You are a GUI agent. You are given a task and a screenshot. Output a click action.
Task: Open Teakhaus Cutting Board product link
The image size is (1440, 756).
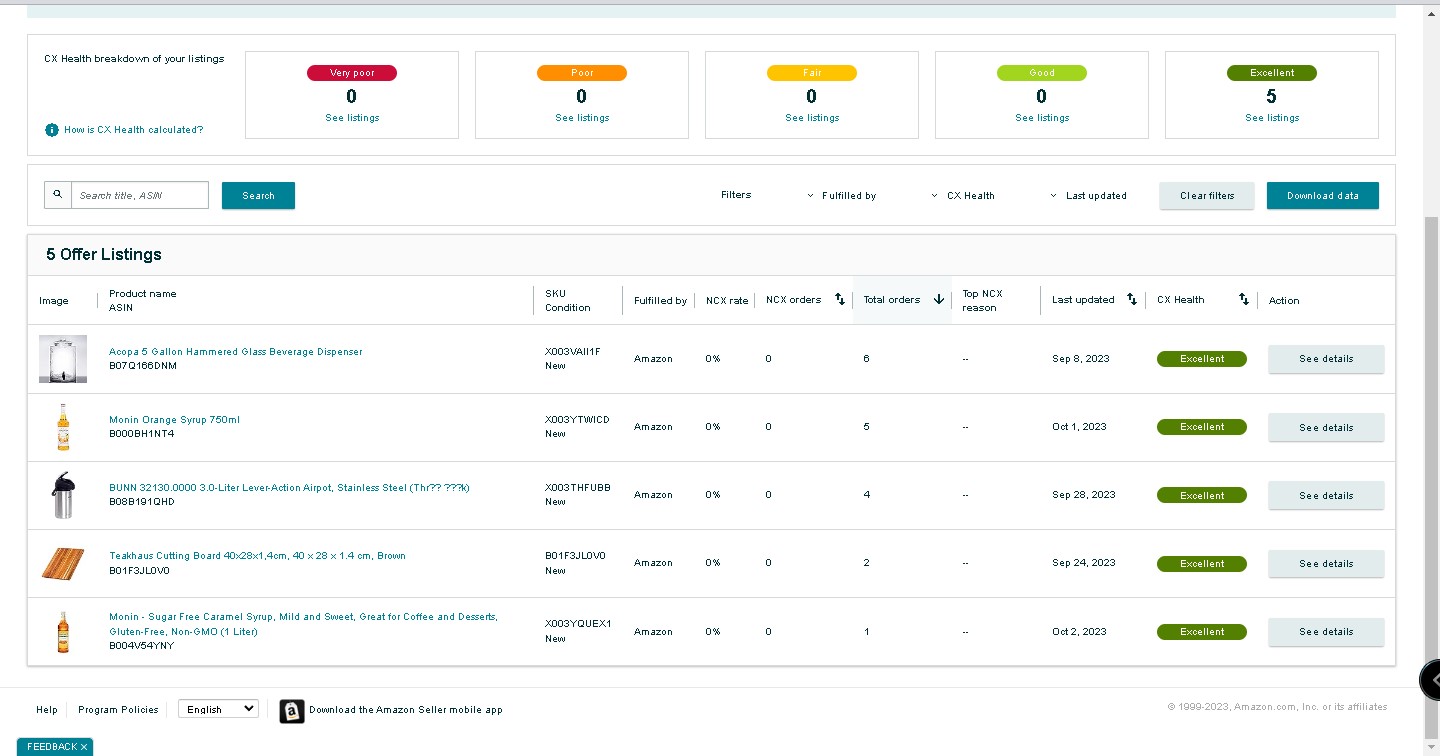[257, 556]
